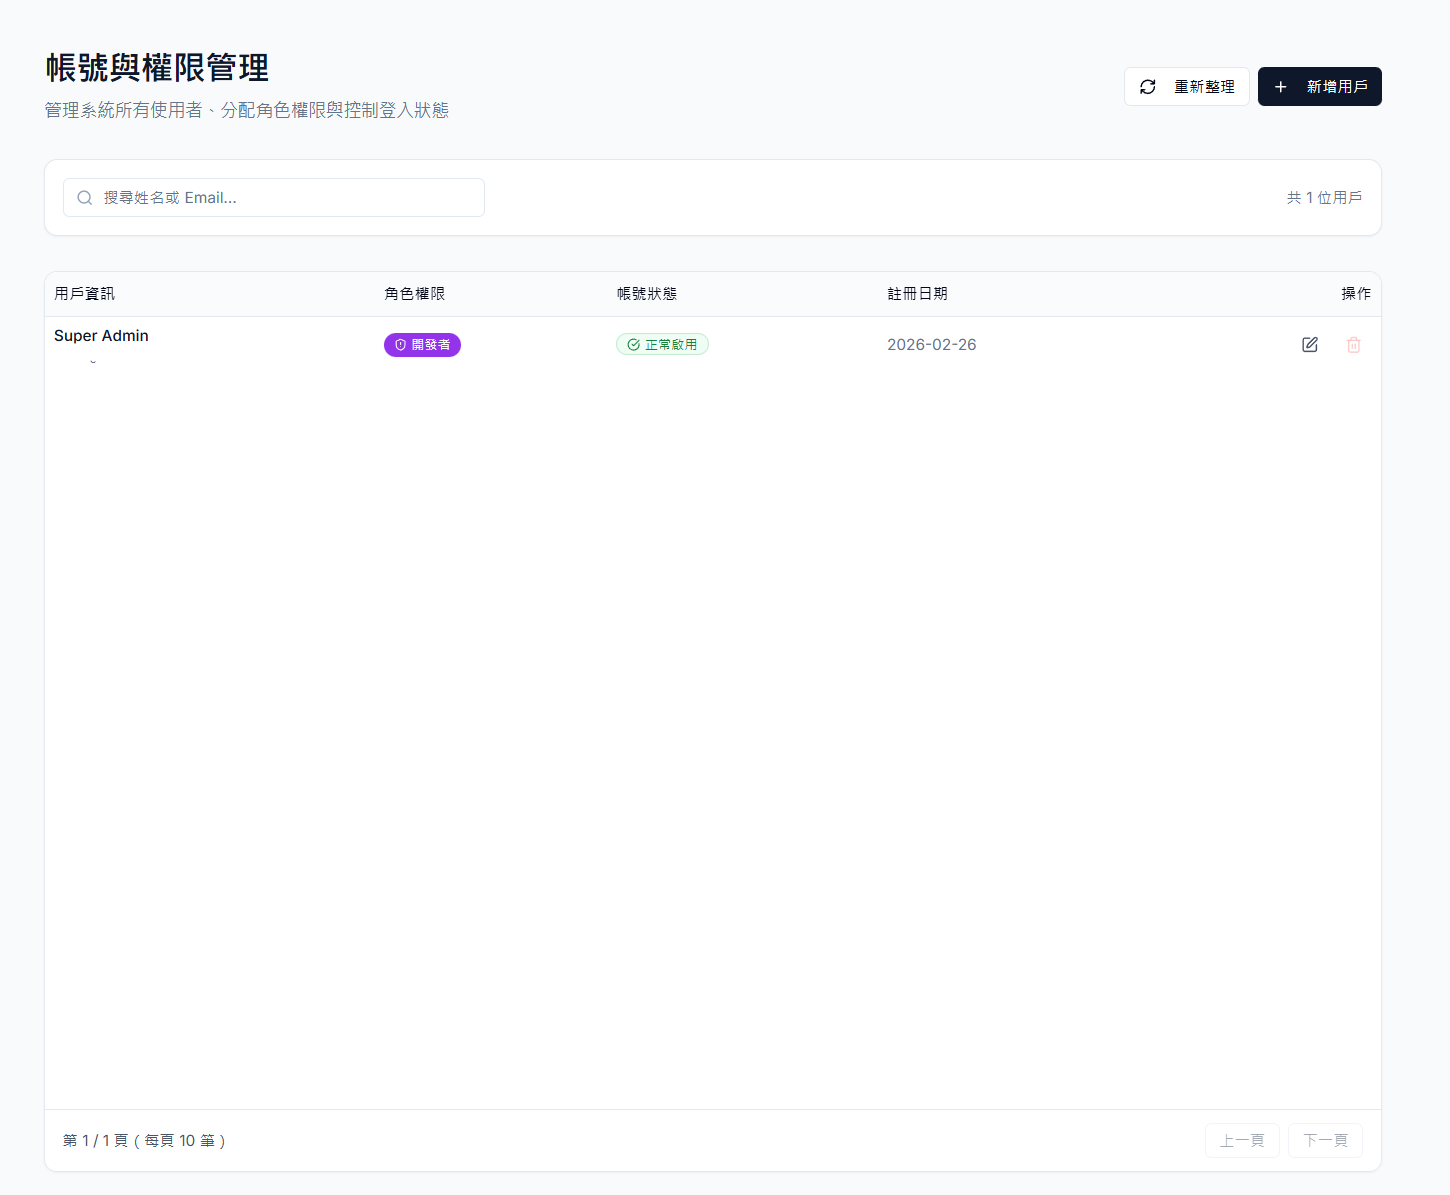Click the 共 1 位用戶 count label
The width and height of the screenshot is (1450, 1195).
pos(1323,198)
